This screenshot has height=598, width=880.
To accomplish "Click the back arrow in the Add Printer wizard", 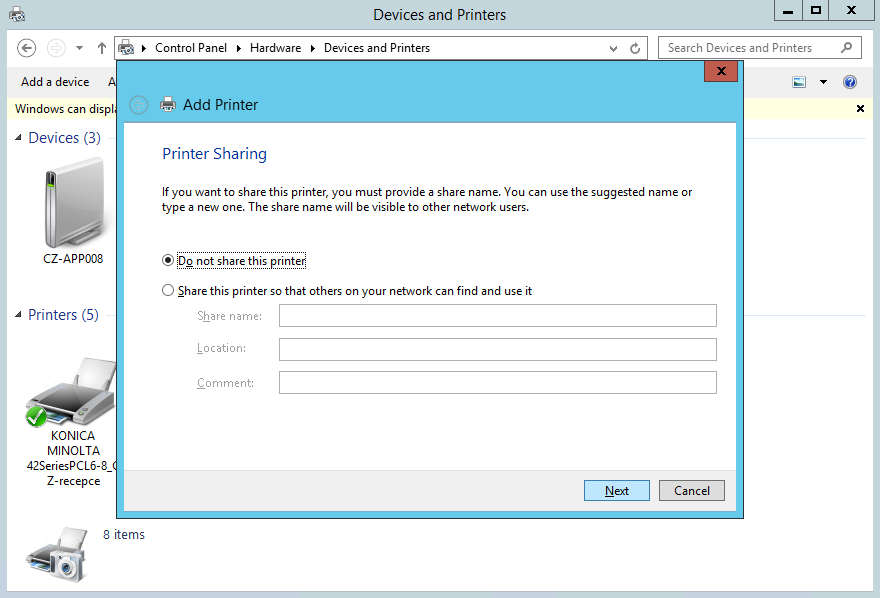I will pyautogui.click(x=138, y=104).
